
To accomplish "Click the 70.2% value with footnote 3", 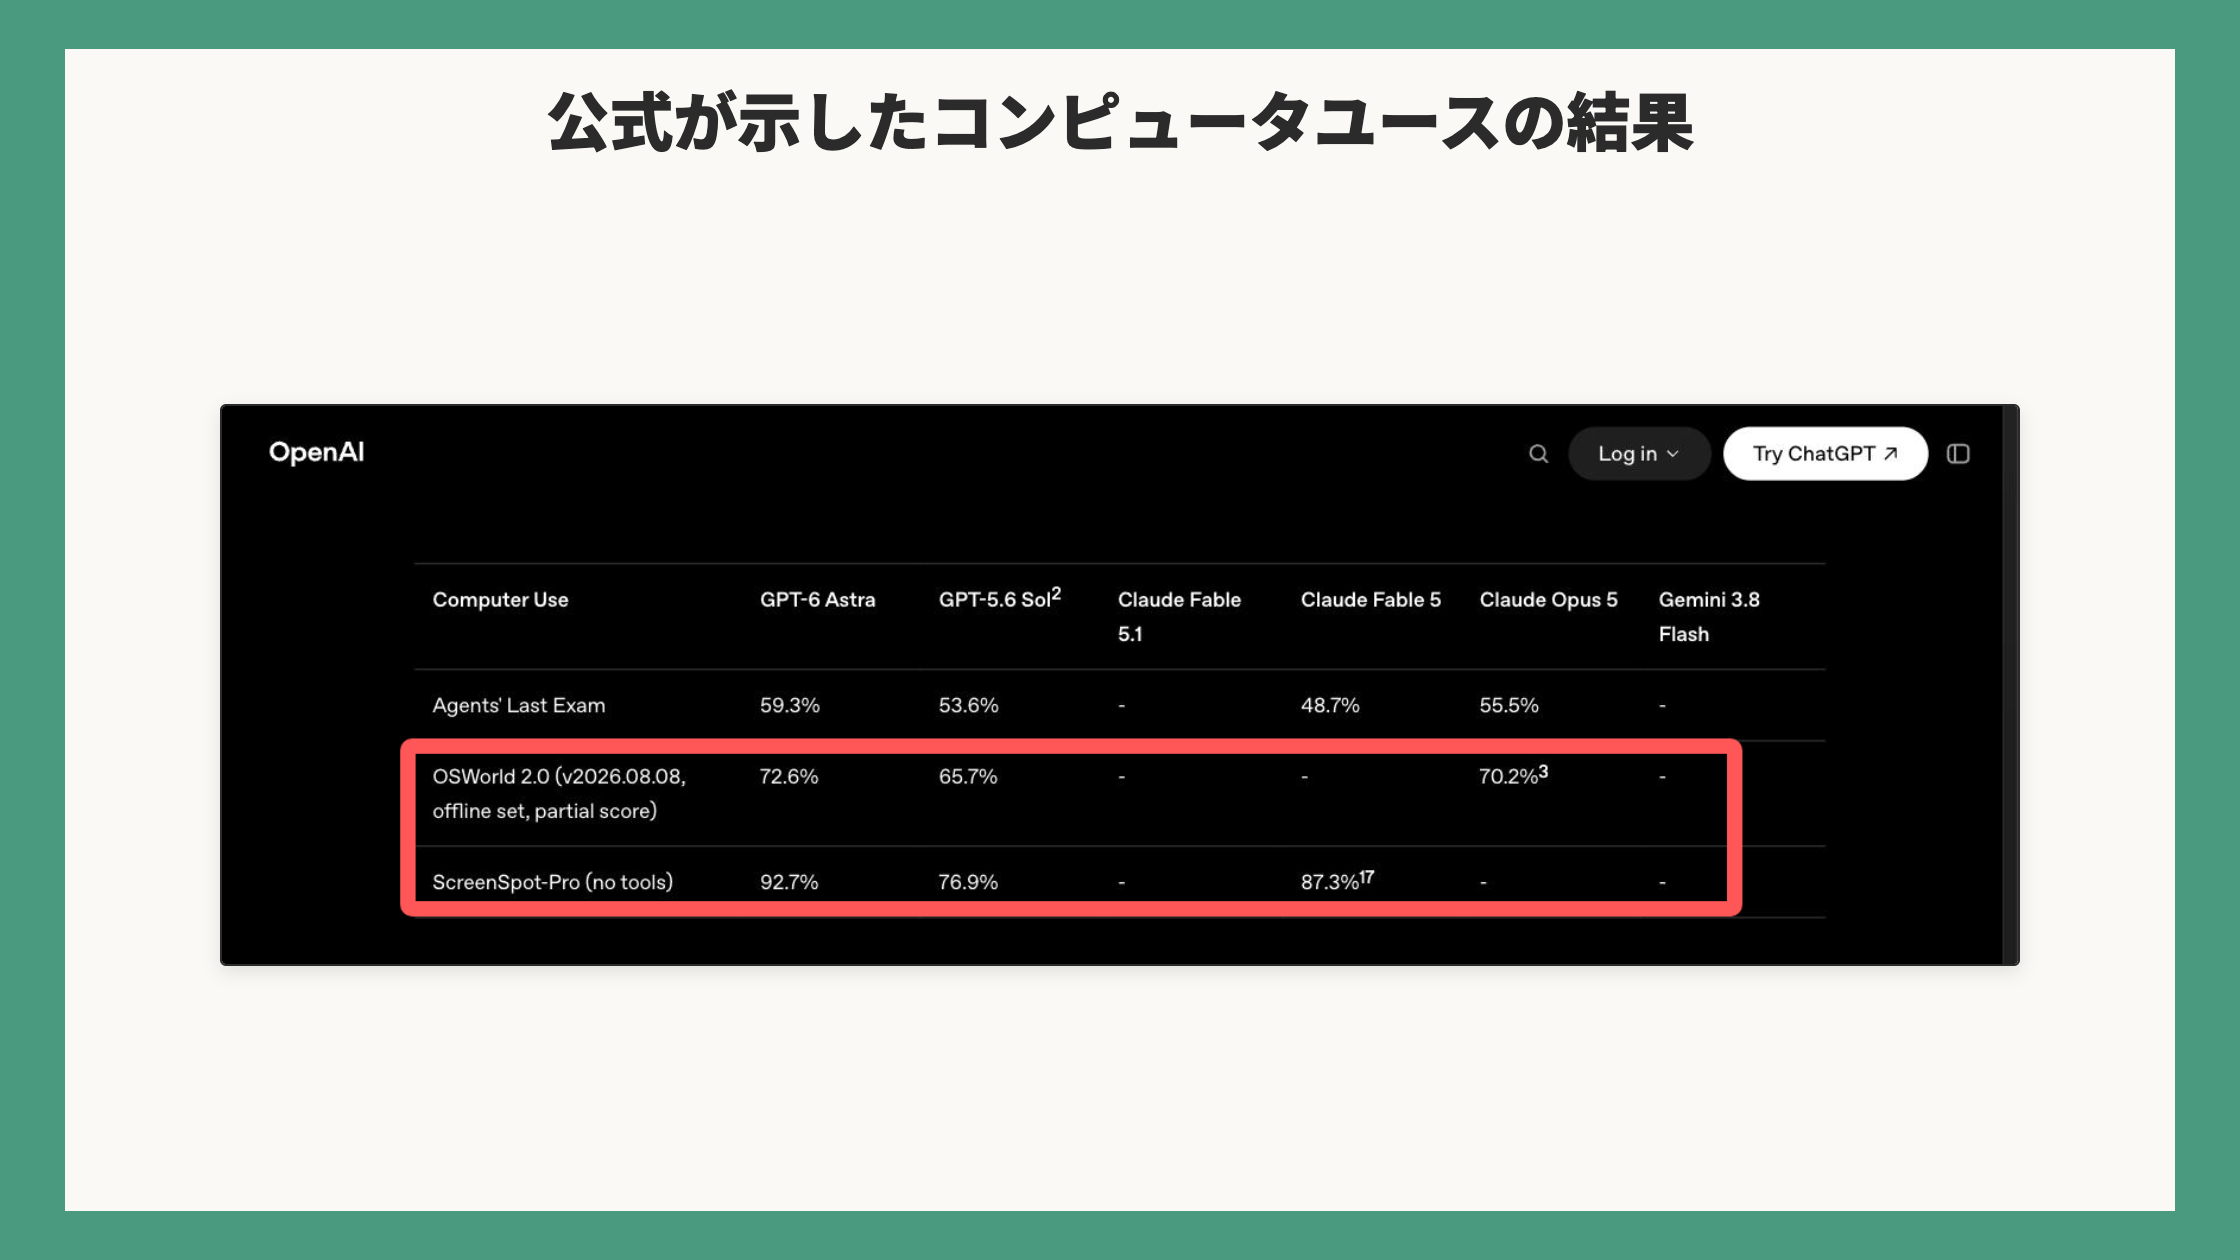I will click(x=1513, y=776).
